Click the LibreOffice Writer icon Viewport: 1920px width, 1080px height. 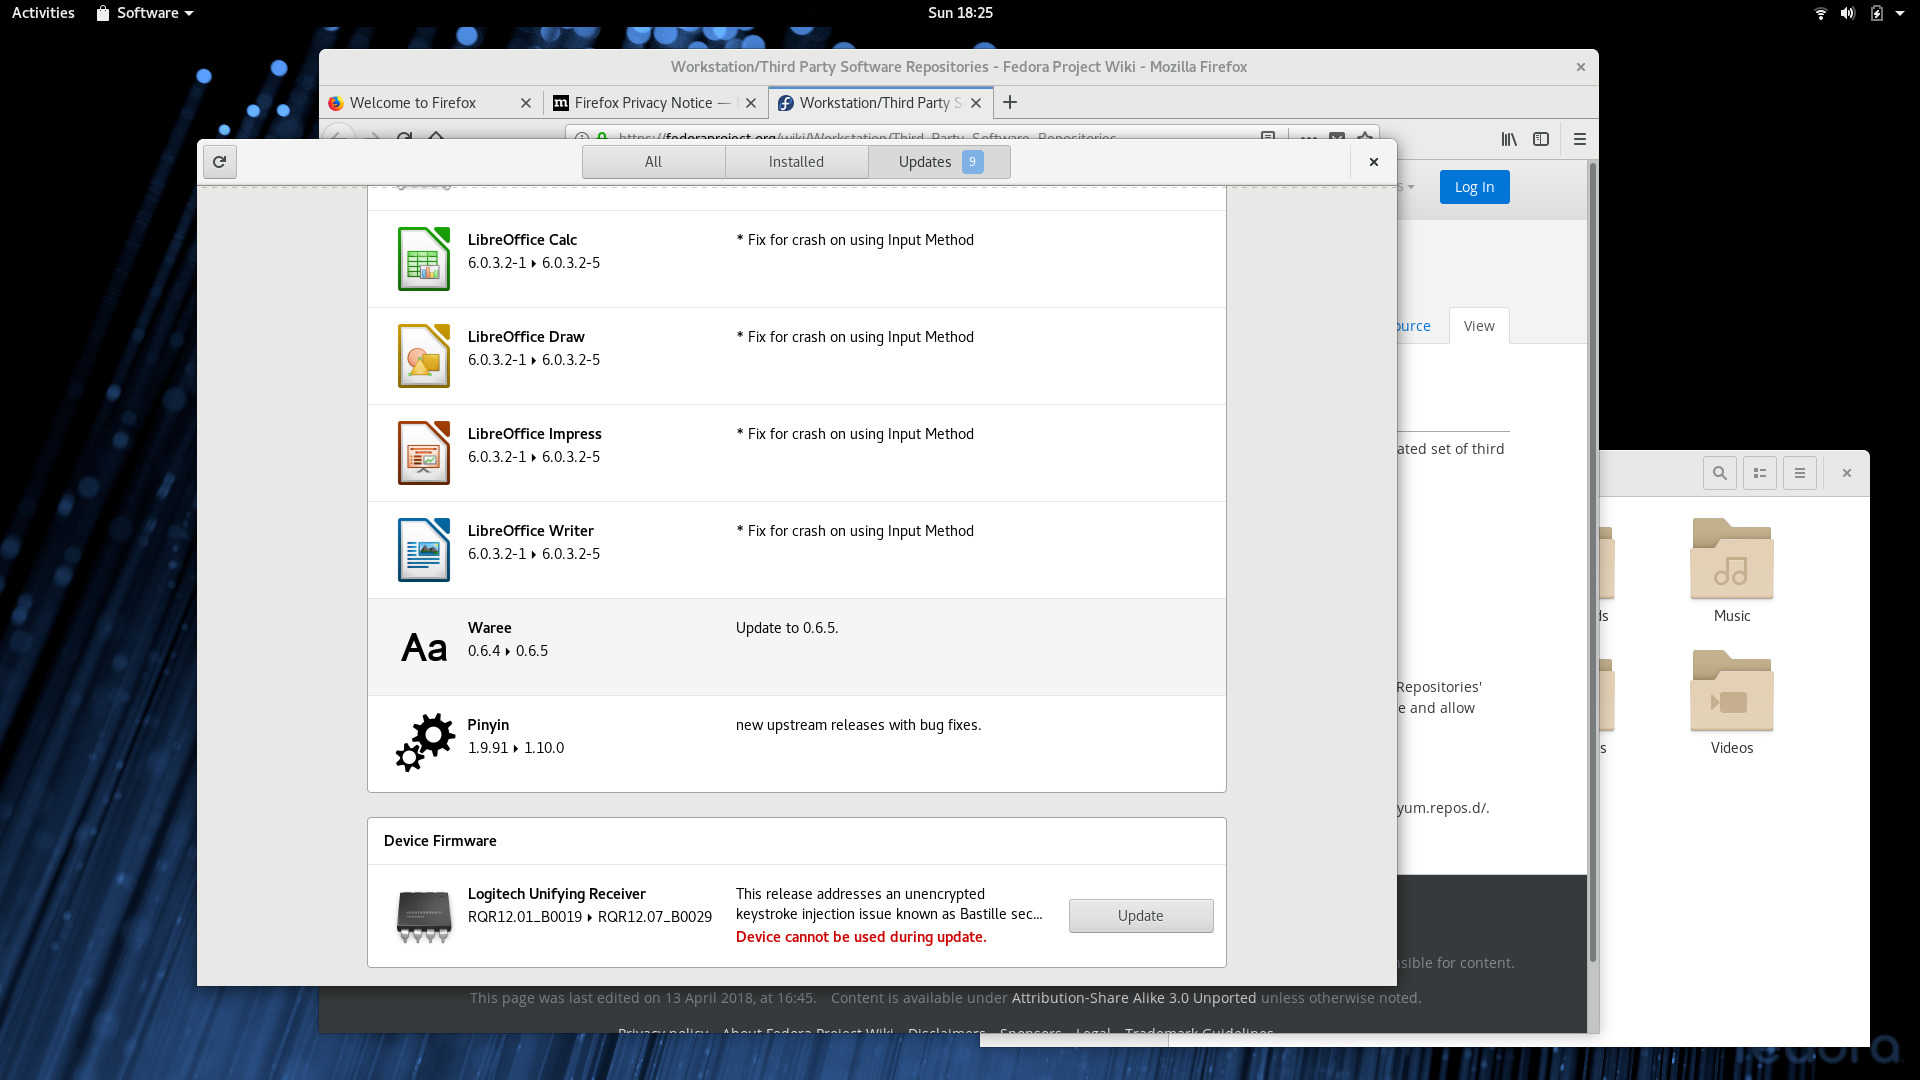click(x=424, y=550)
